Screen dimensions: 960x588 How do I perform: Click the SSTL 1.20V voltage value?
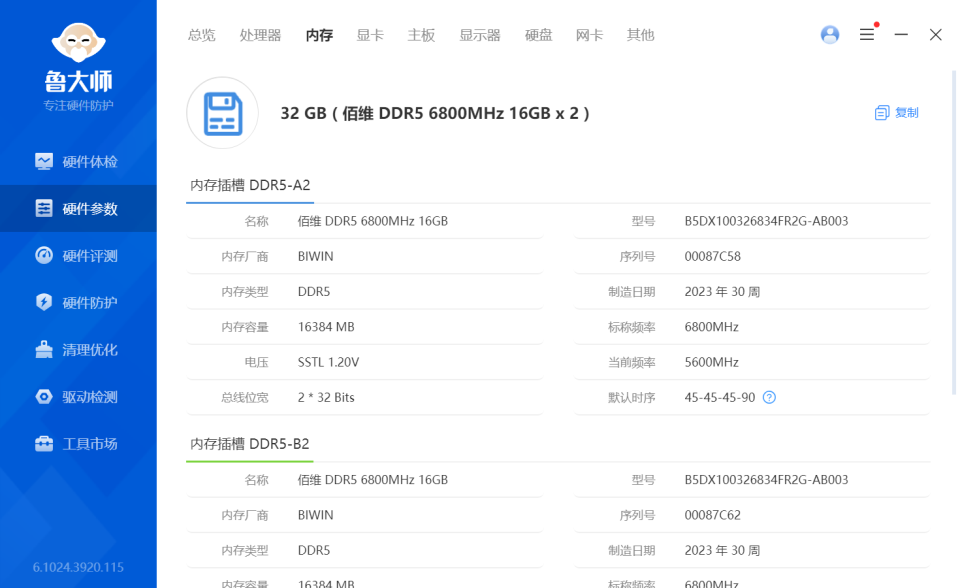pos(328,362)
